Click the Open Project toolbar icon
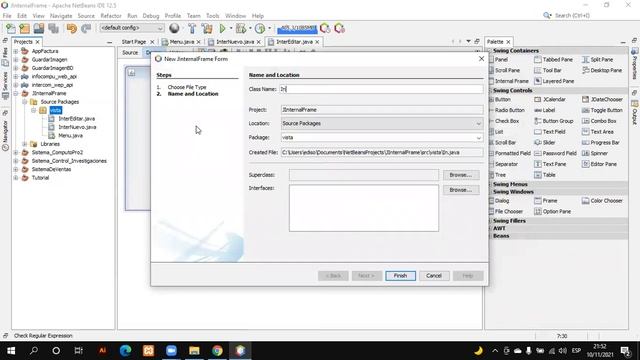 tap(39, 28)
